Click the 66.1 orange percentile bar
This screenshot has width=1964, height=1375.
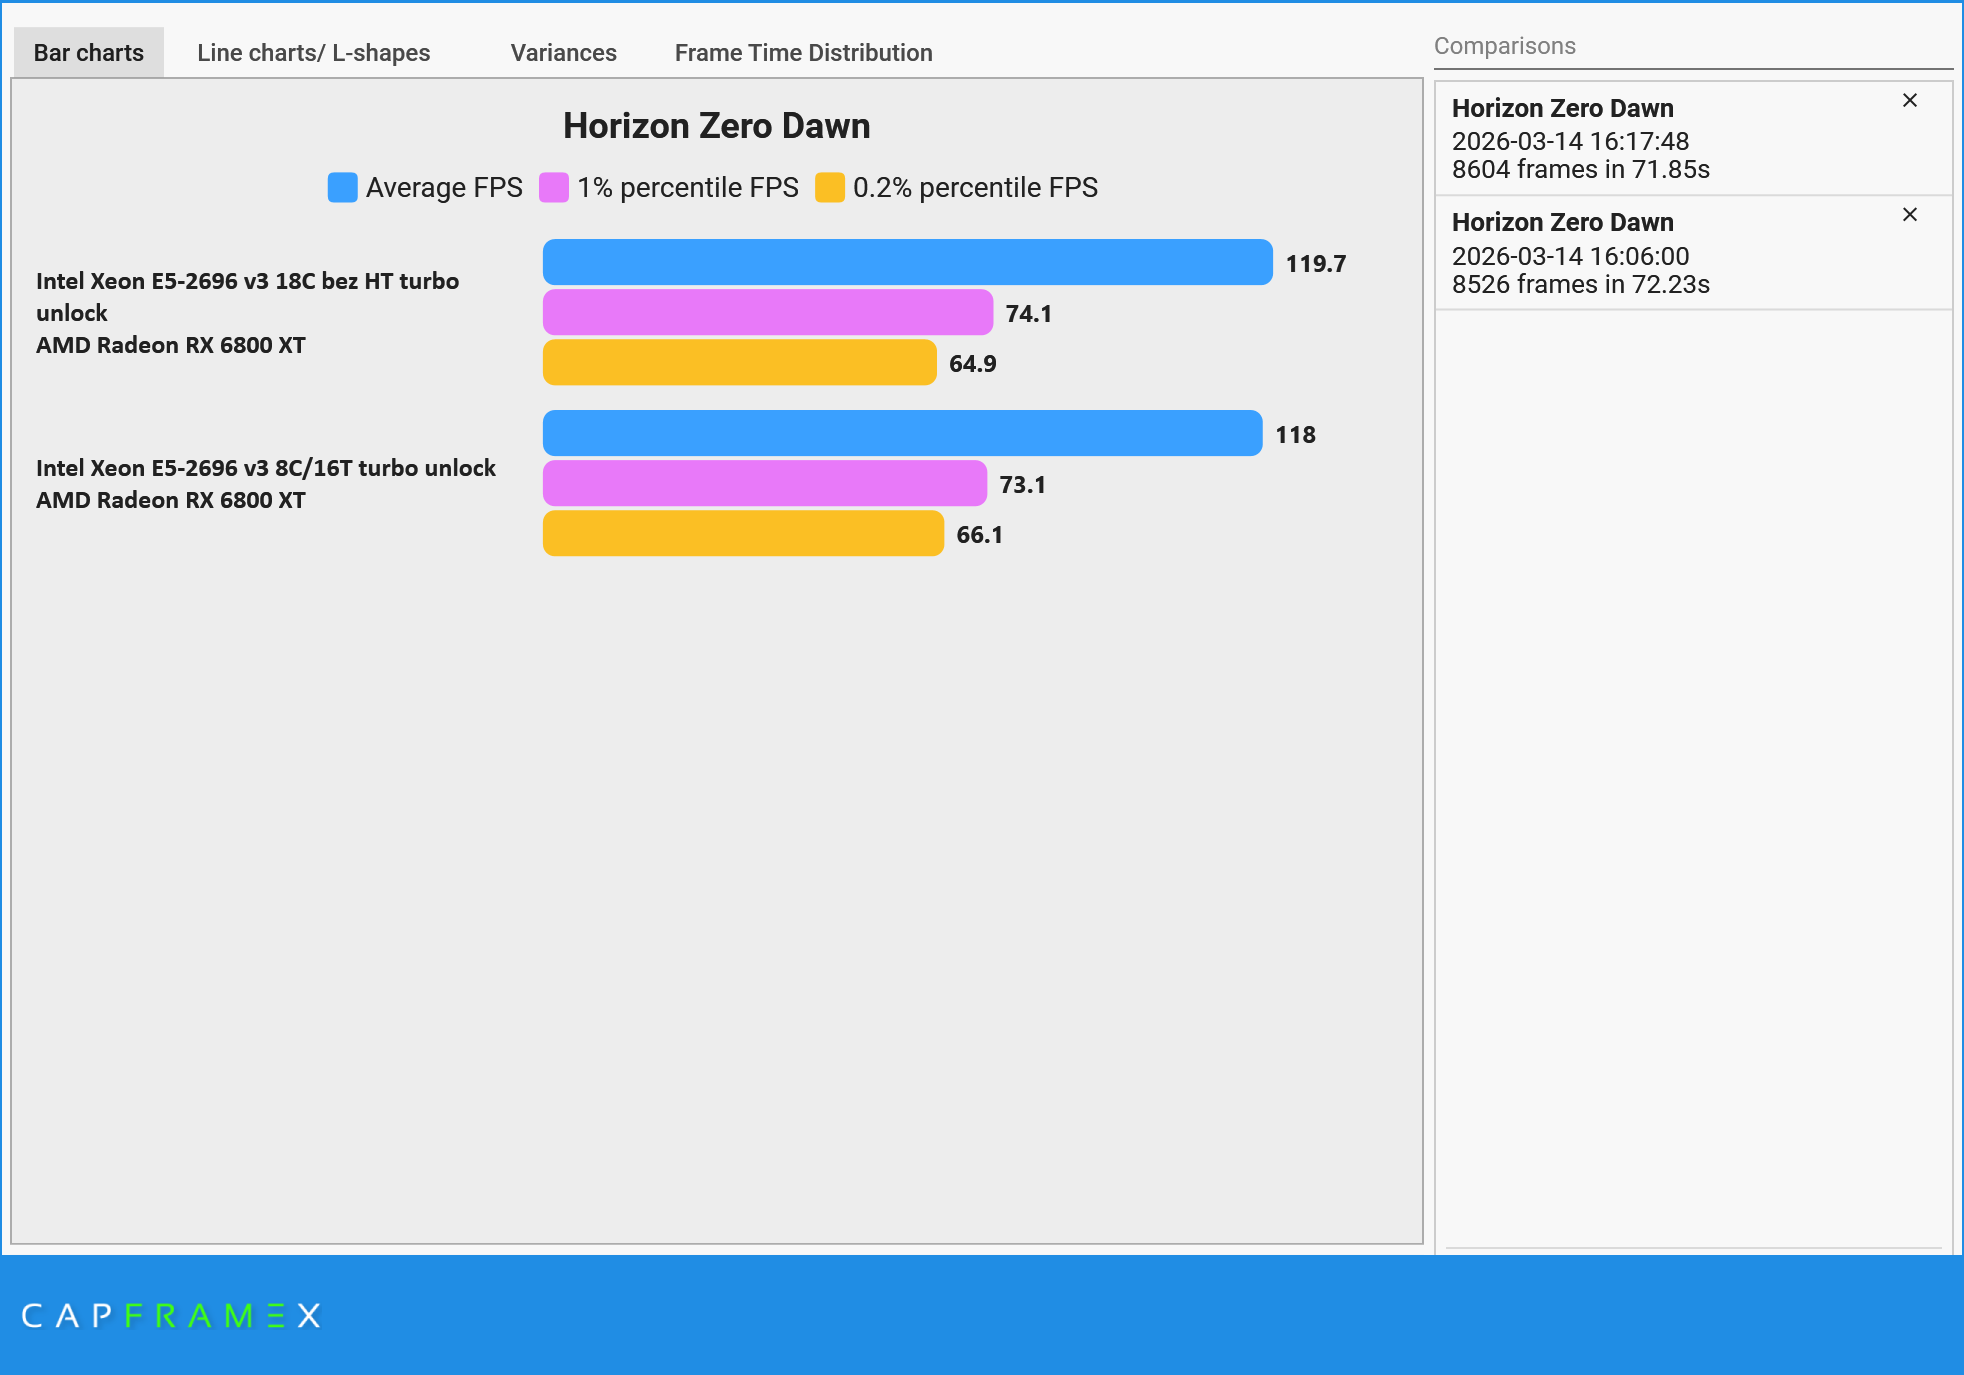(x=743, y=533)
